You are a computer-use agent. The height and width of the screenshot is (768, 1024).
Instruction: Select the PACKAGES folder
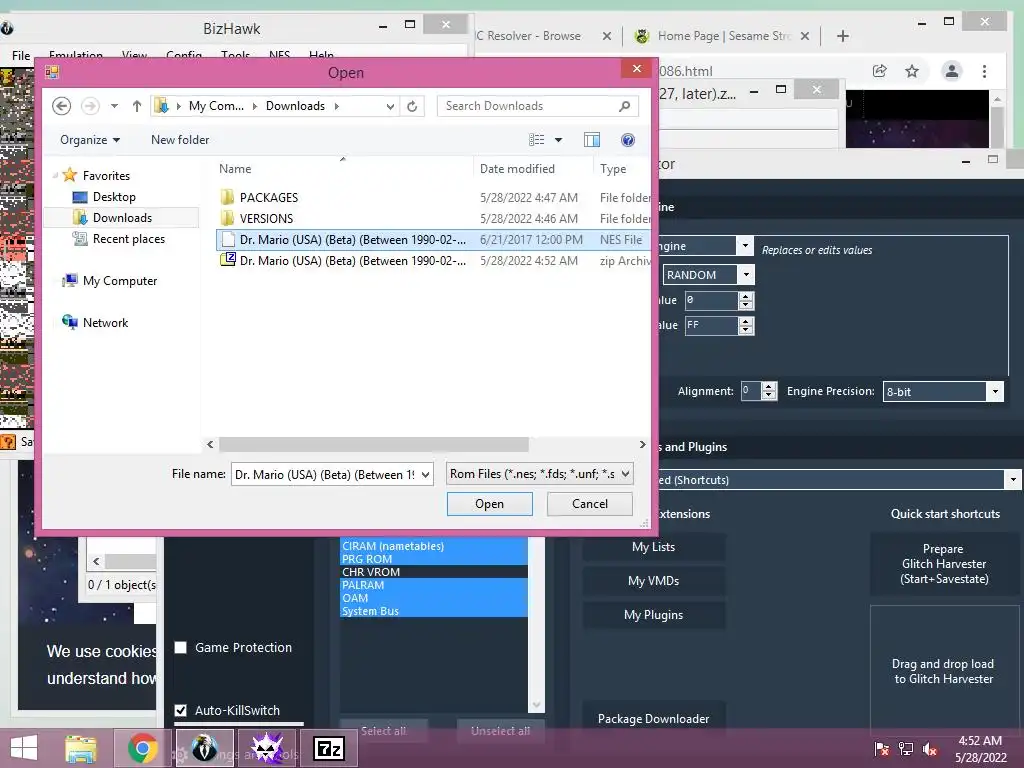tap(268, 197)
